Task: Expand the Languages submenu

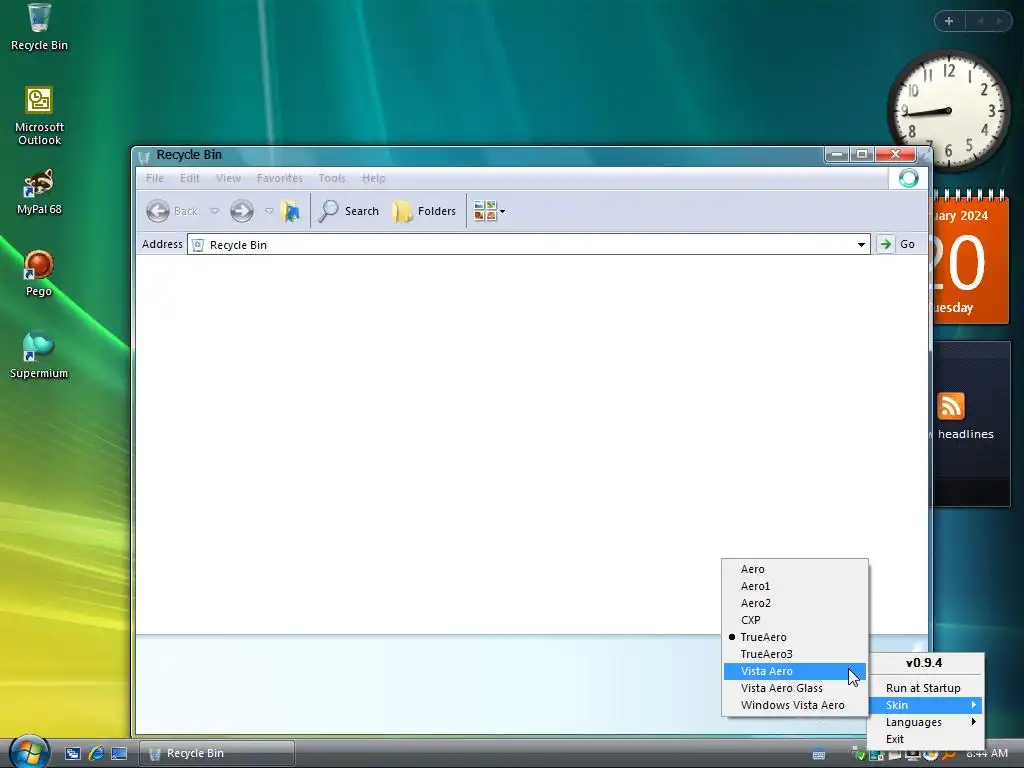Action: pos(925,722)
